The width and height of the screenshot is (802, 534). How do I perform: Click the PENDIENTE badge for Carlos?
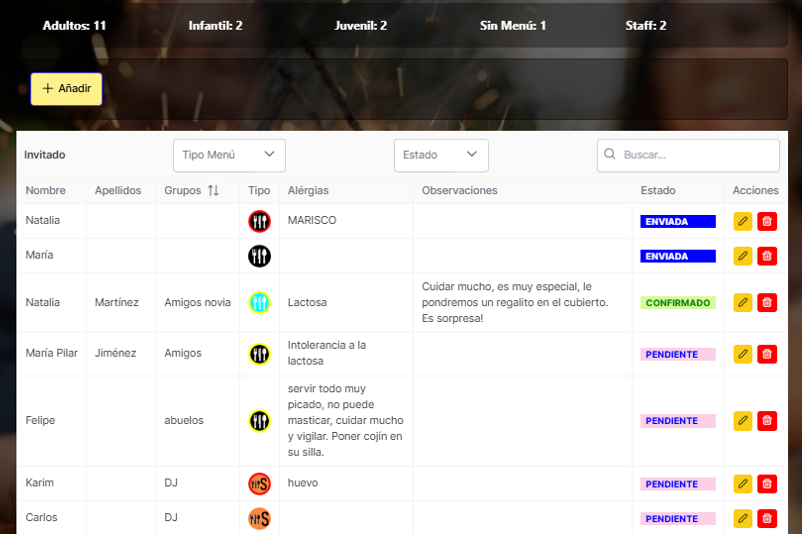[x=678, y=519]
